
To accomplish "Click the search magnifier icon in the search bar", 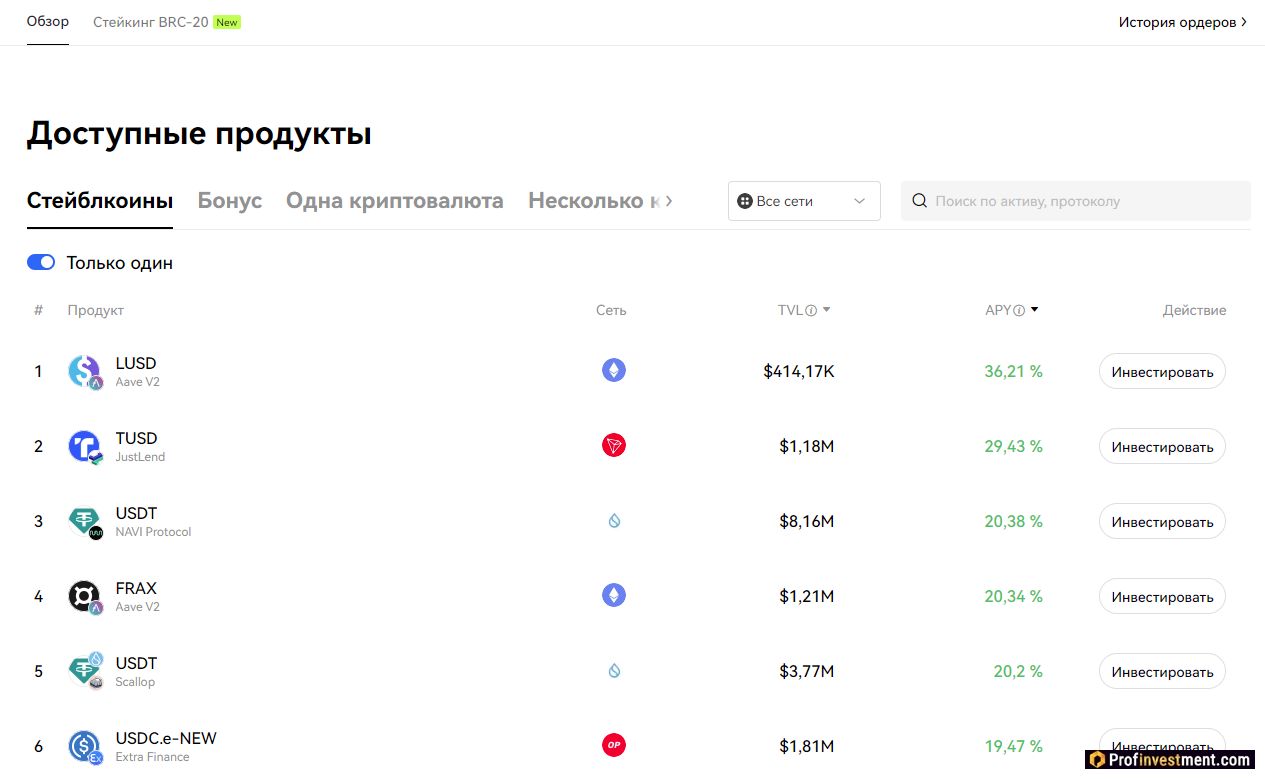I will 919,200.
